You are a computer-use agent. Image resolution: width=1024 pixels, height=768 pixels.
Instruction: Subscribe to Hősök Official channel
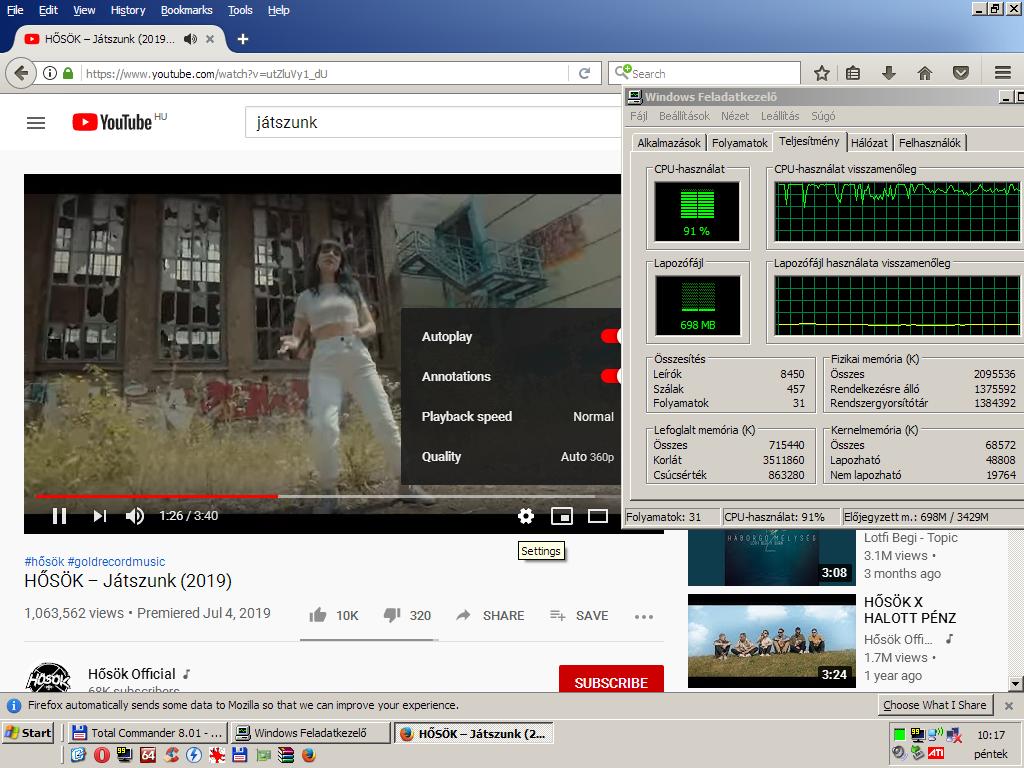coord(611,680)
